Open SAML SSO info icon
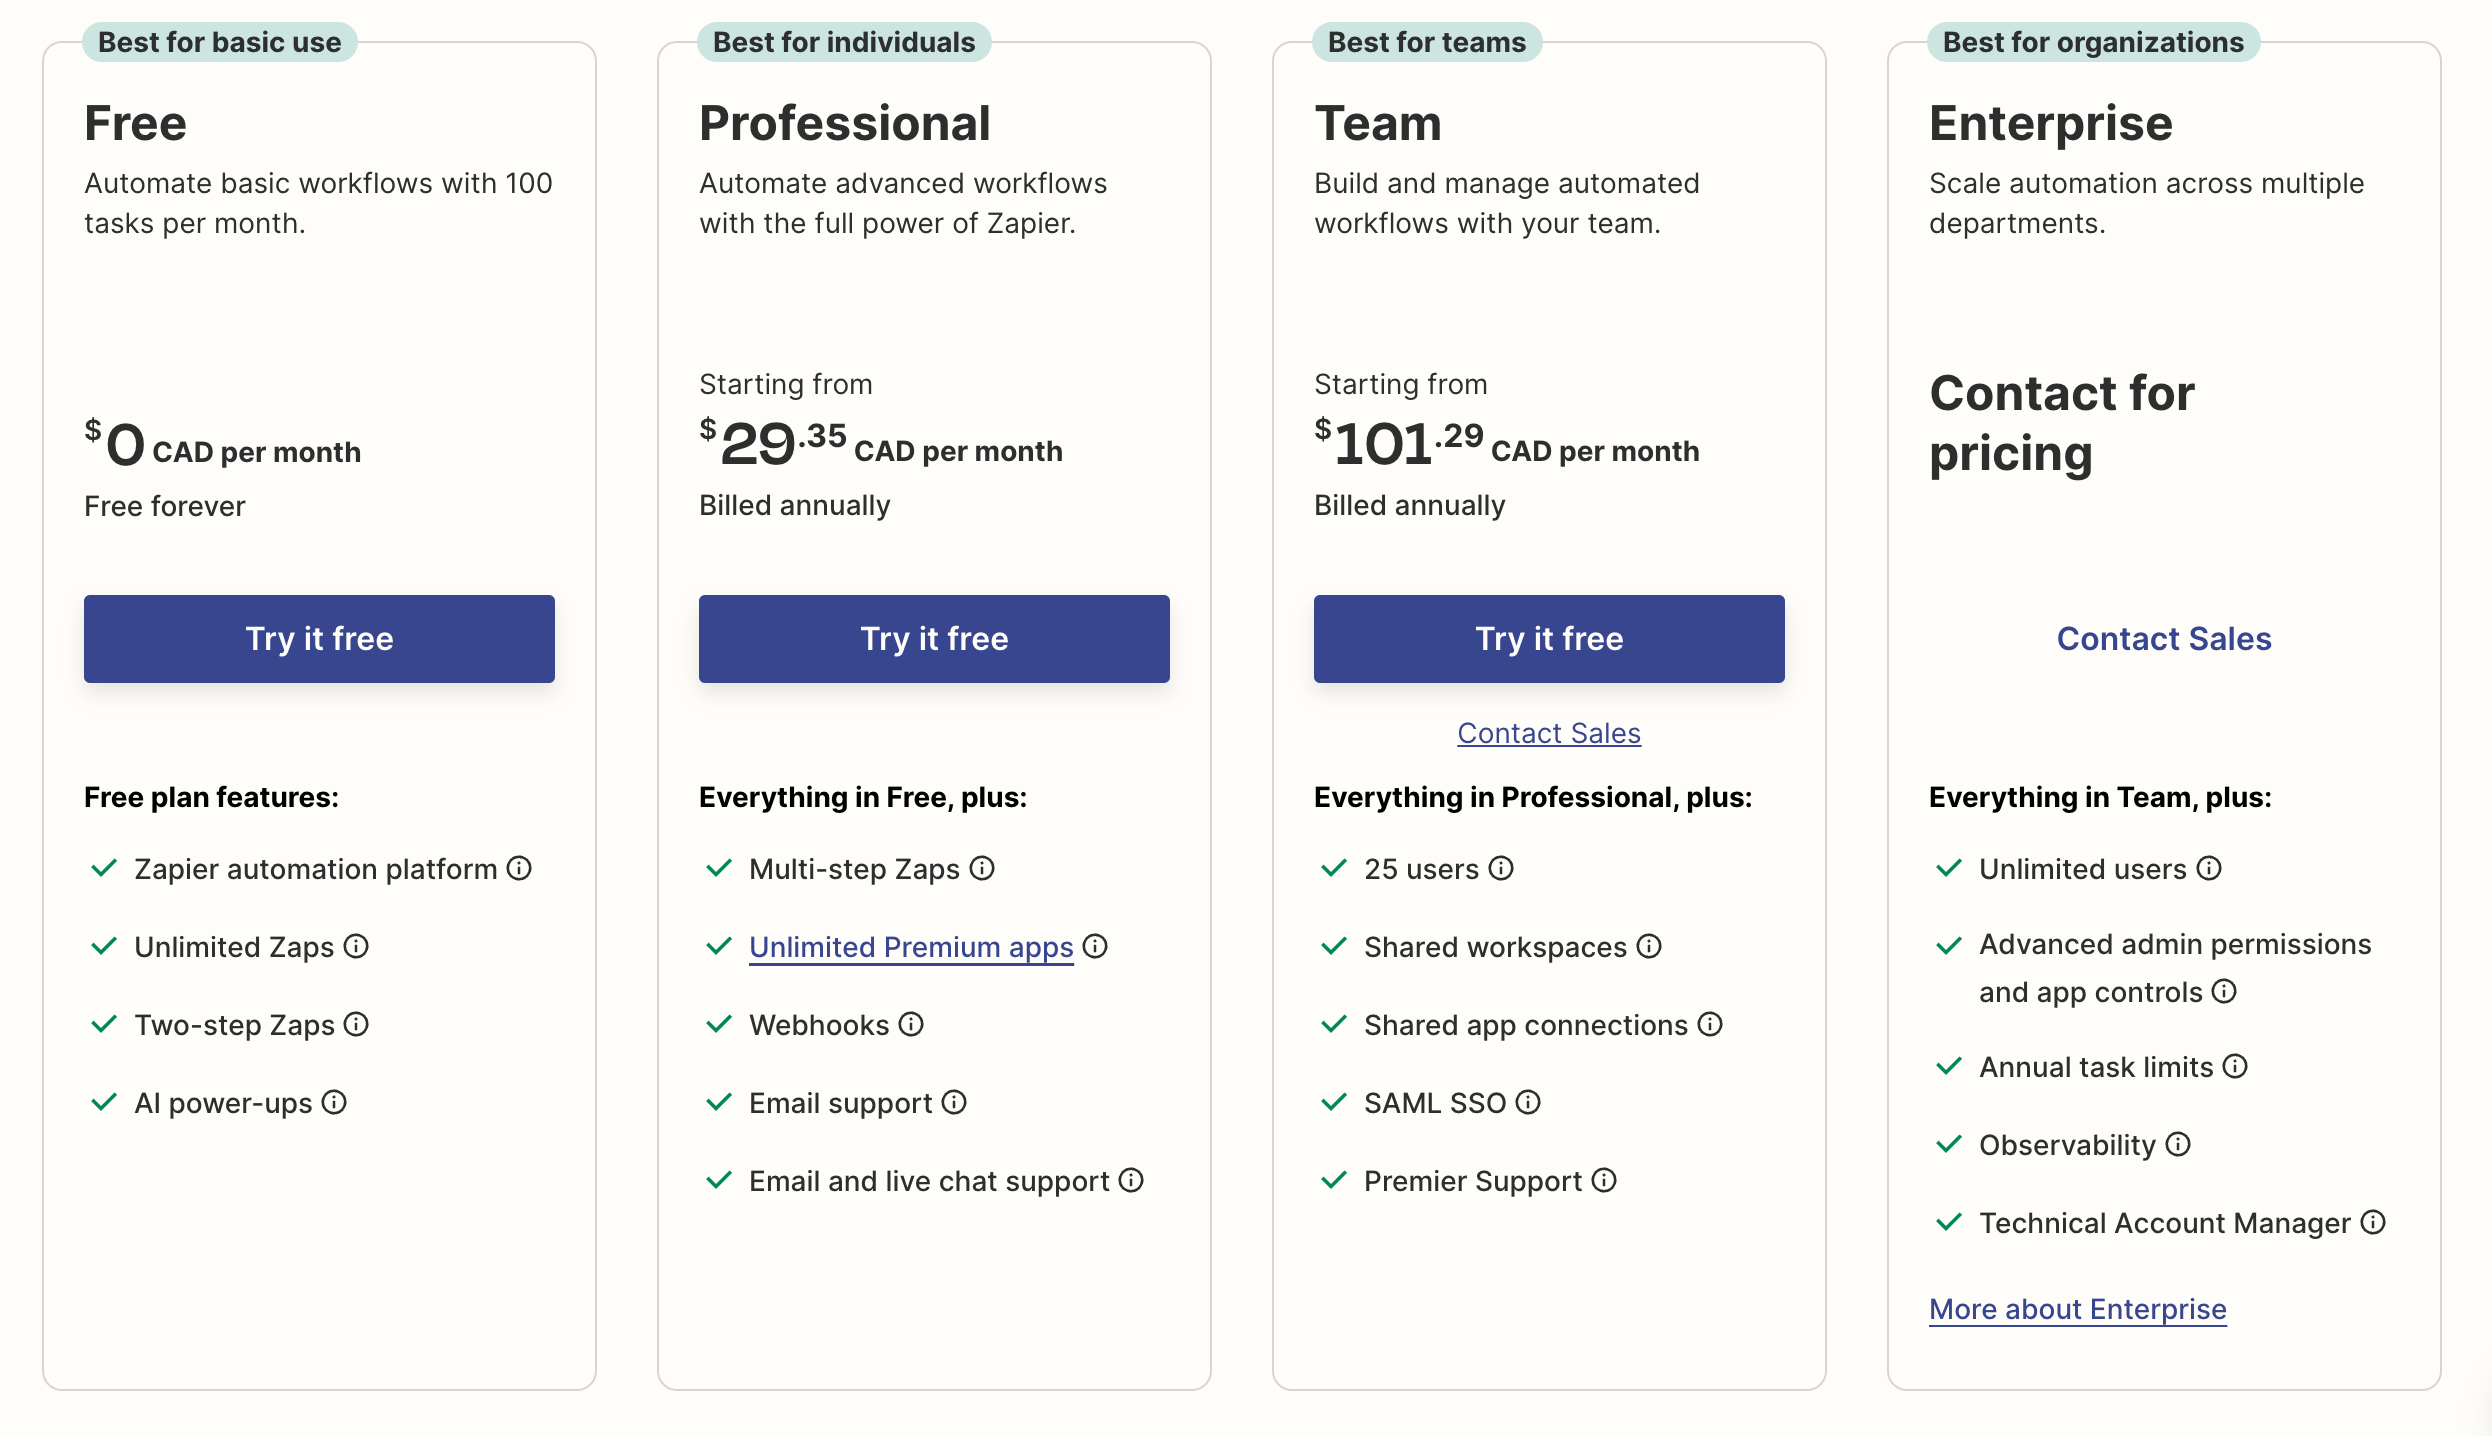The height and width of the screenshot is (1436, 2492). point(1528,1102)
